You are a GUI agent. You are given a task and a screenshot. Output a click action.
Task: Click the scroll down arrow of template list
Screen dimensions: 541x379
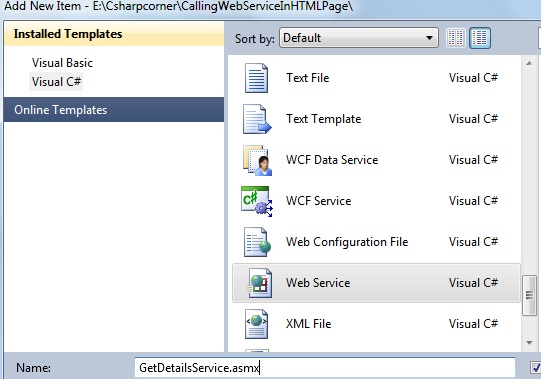[529, 342]
